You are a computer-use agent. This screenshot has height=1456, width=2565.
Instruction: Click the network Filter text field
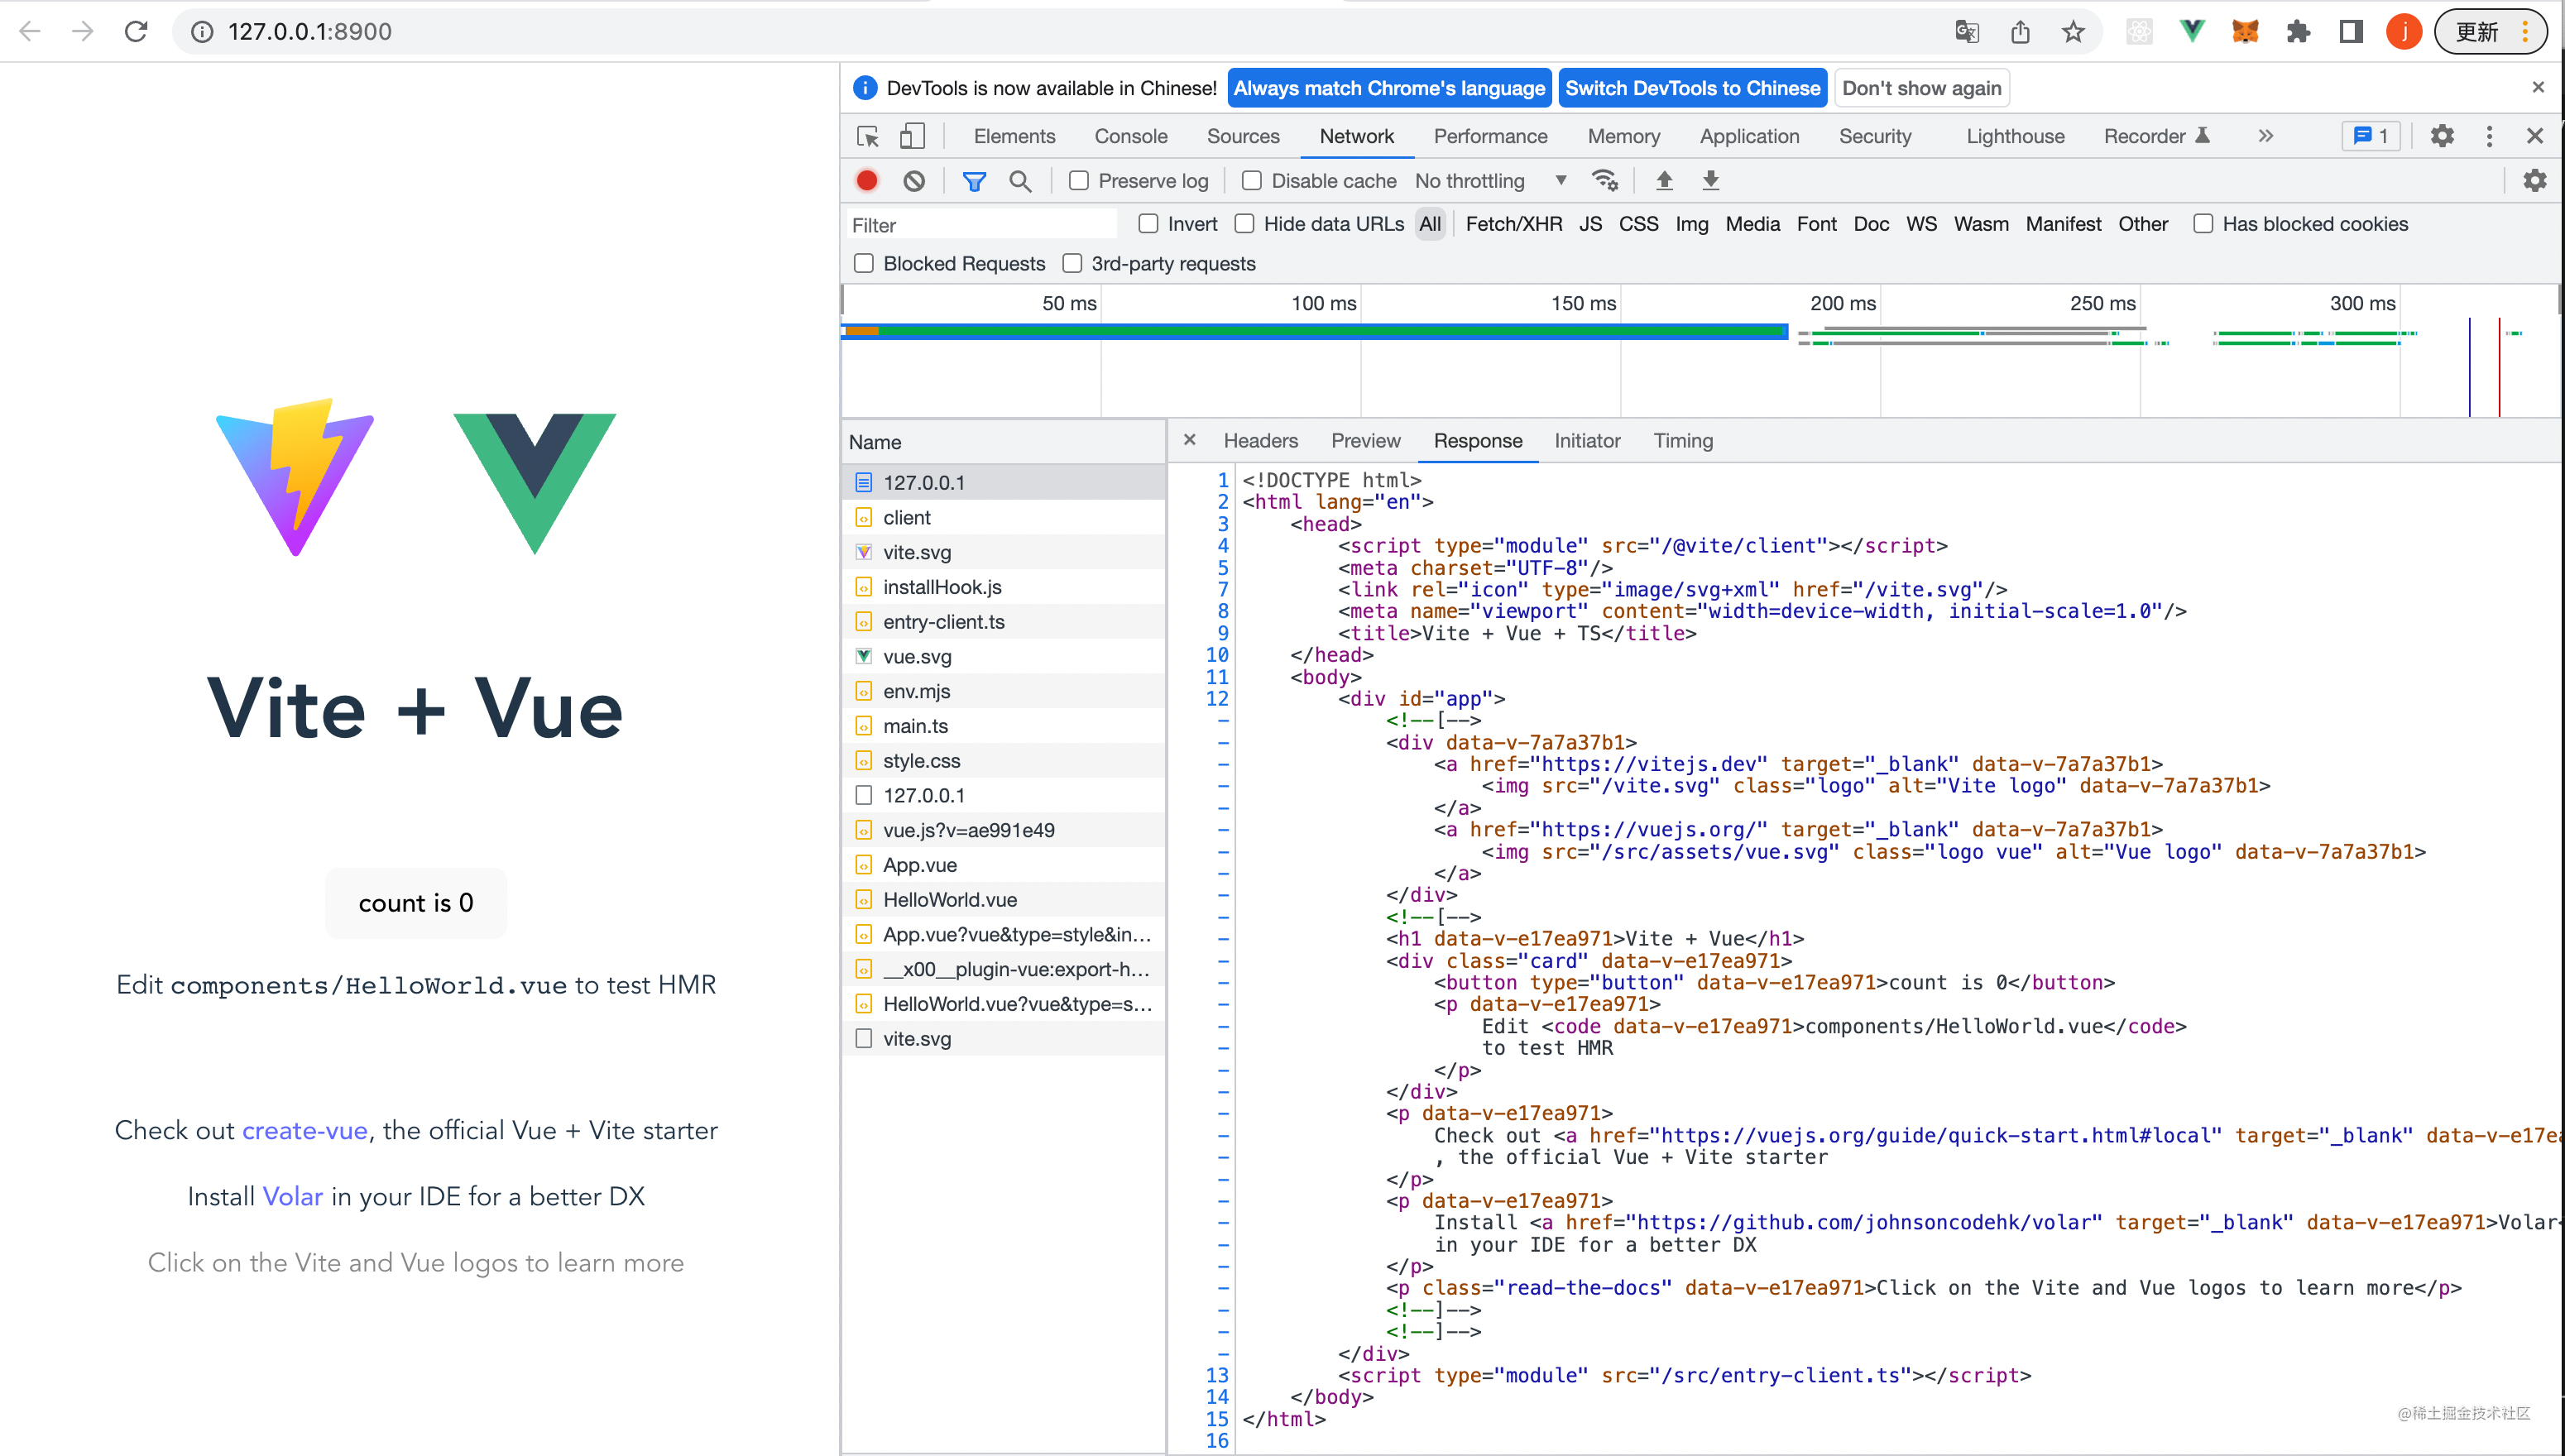tap(980, 225)
